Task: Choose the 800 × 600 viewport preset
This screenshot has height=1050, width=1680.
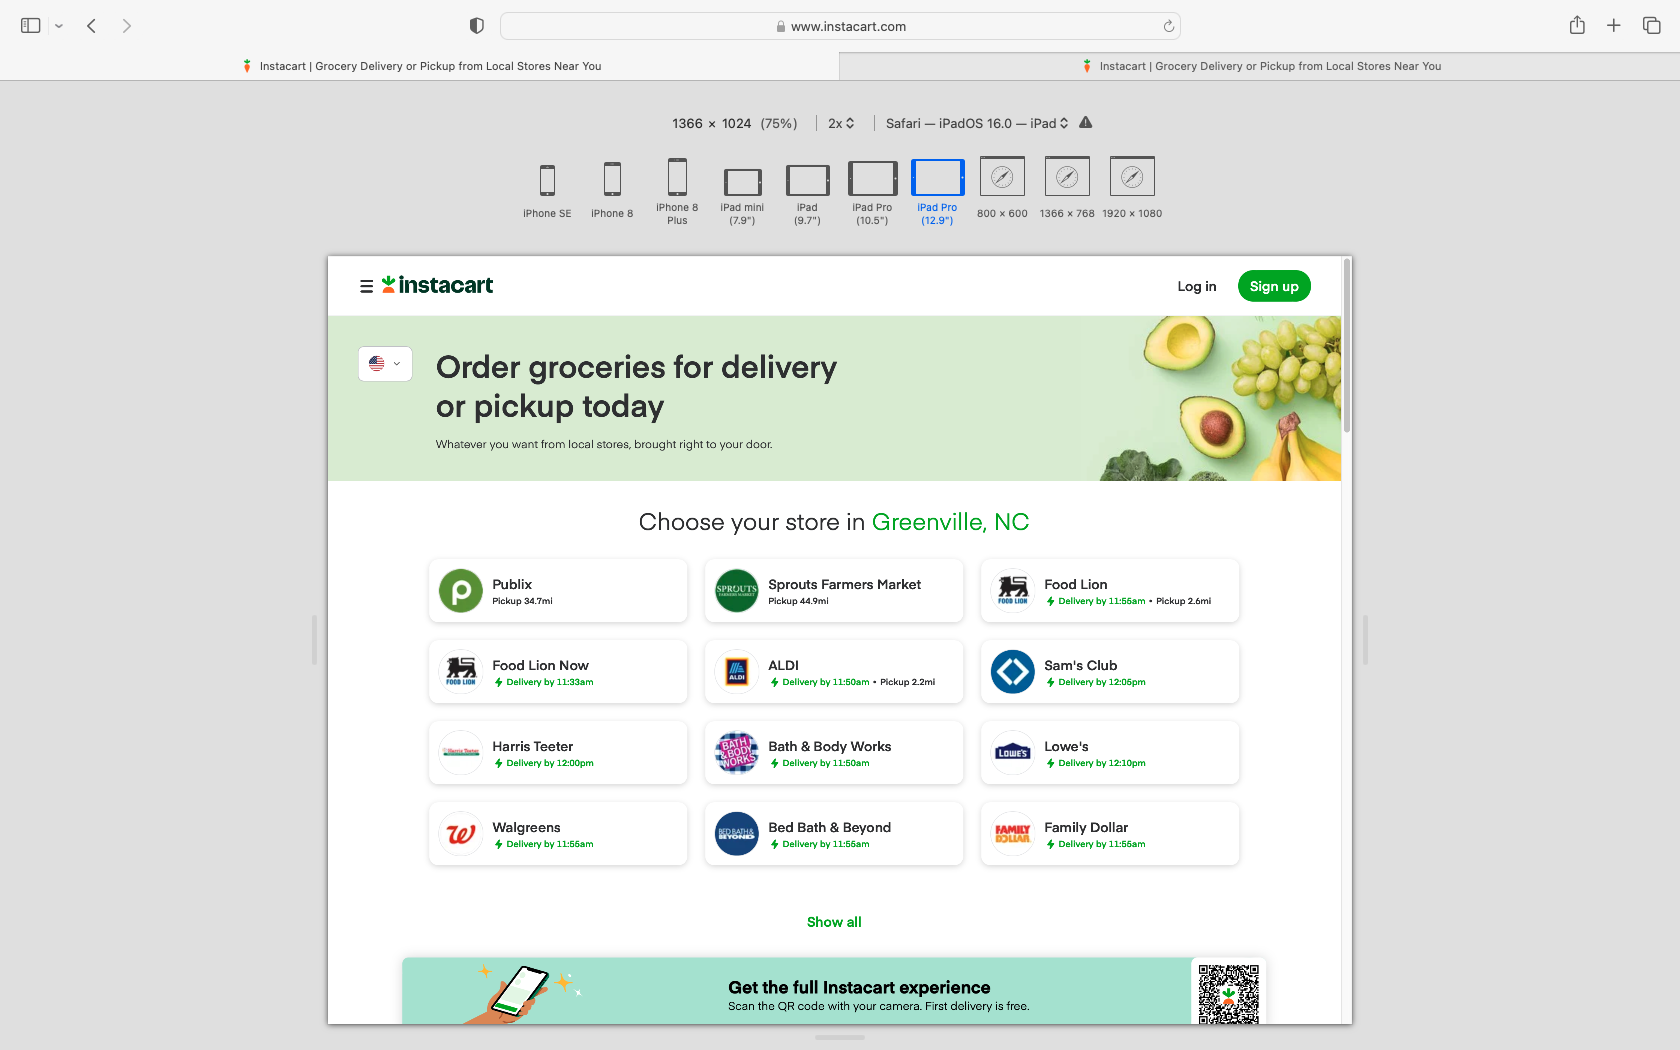Action: (x=1002, y=188)
